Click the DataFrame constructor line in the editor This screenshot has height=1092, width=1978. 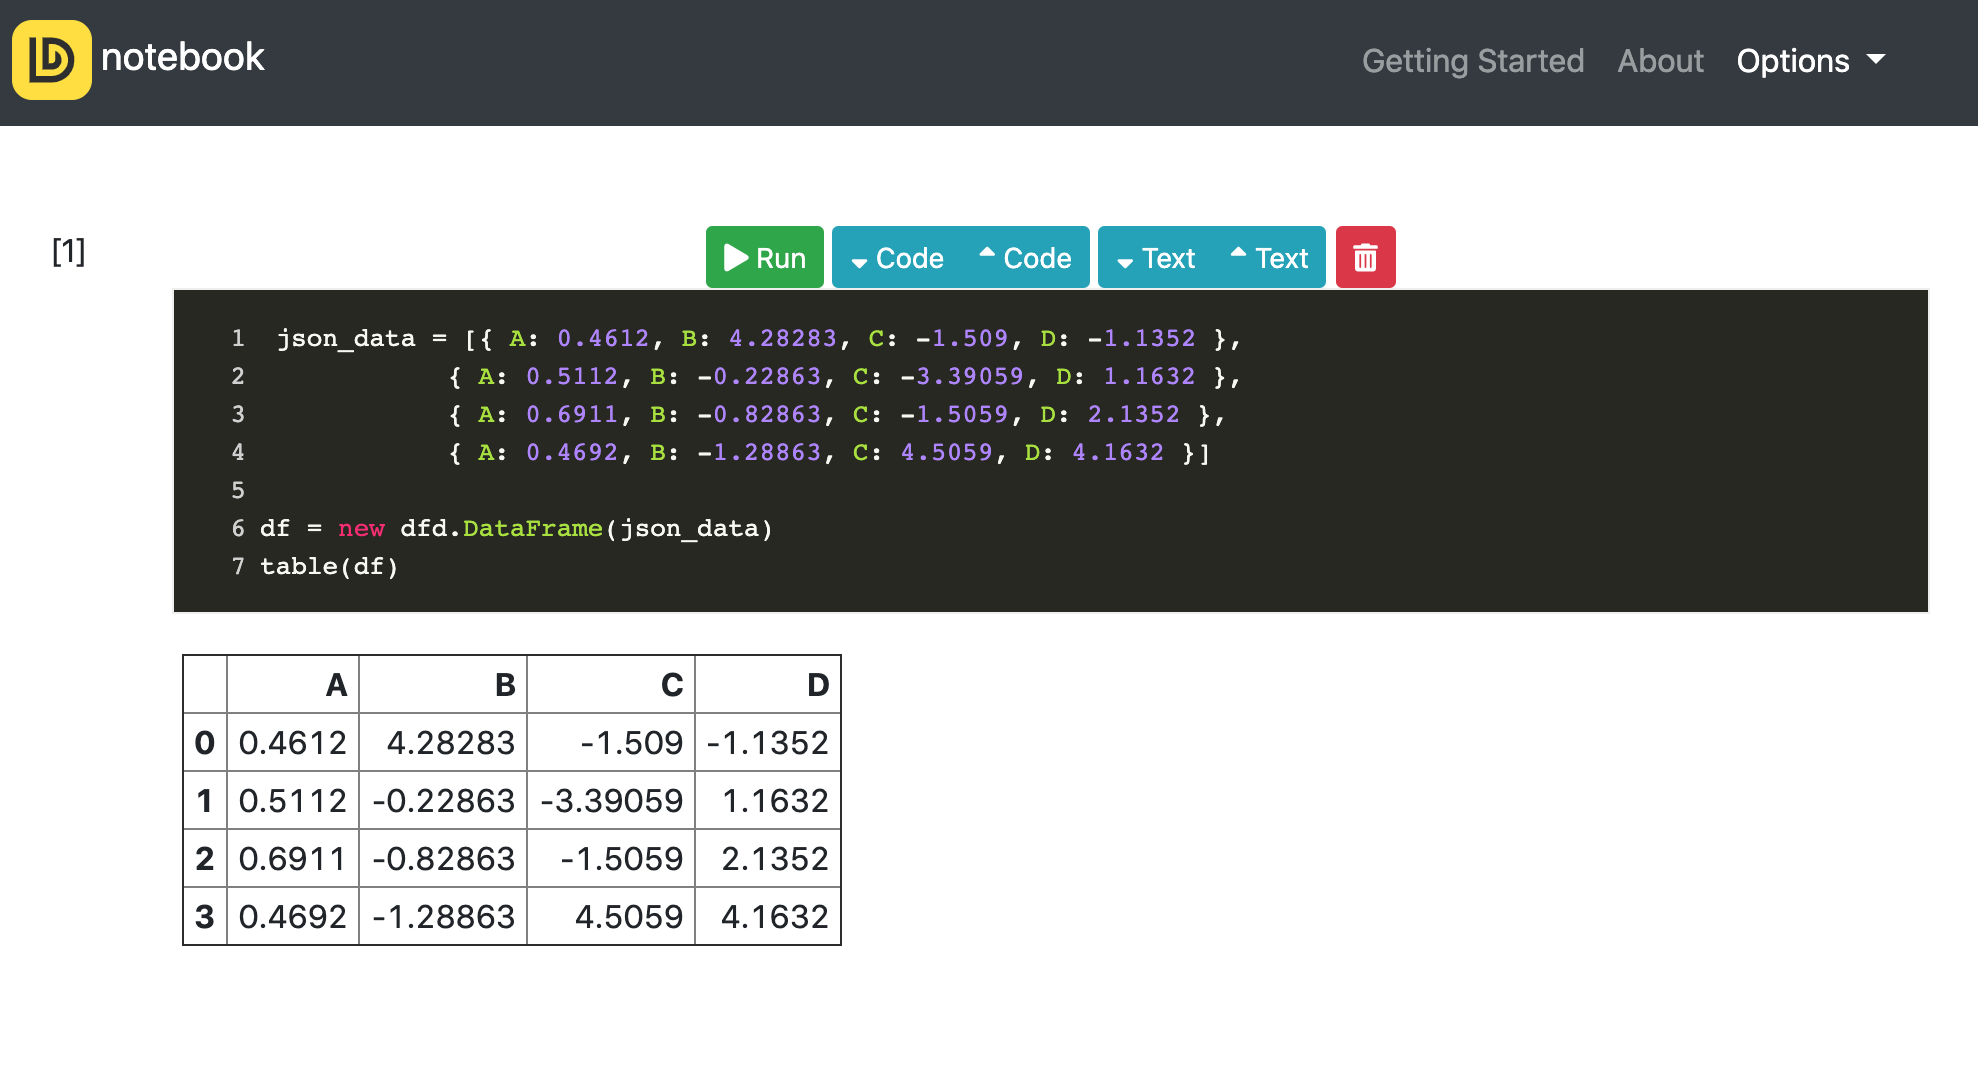[x=516, y=529]
